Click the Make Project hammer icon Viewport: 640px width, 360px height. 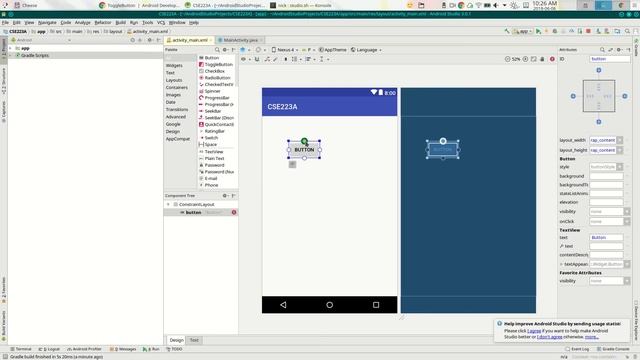[507, 31]
